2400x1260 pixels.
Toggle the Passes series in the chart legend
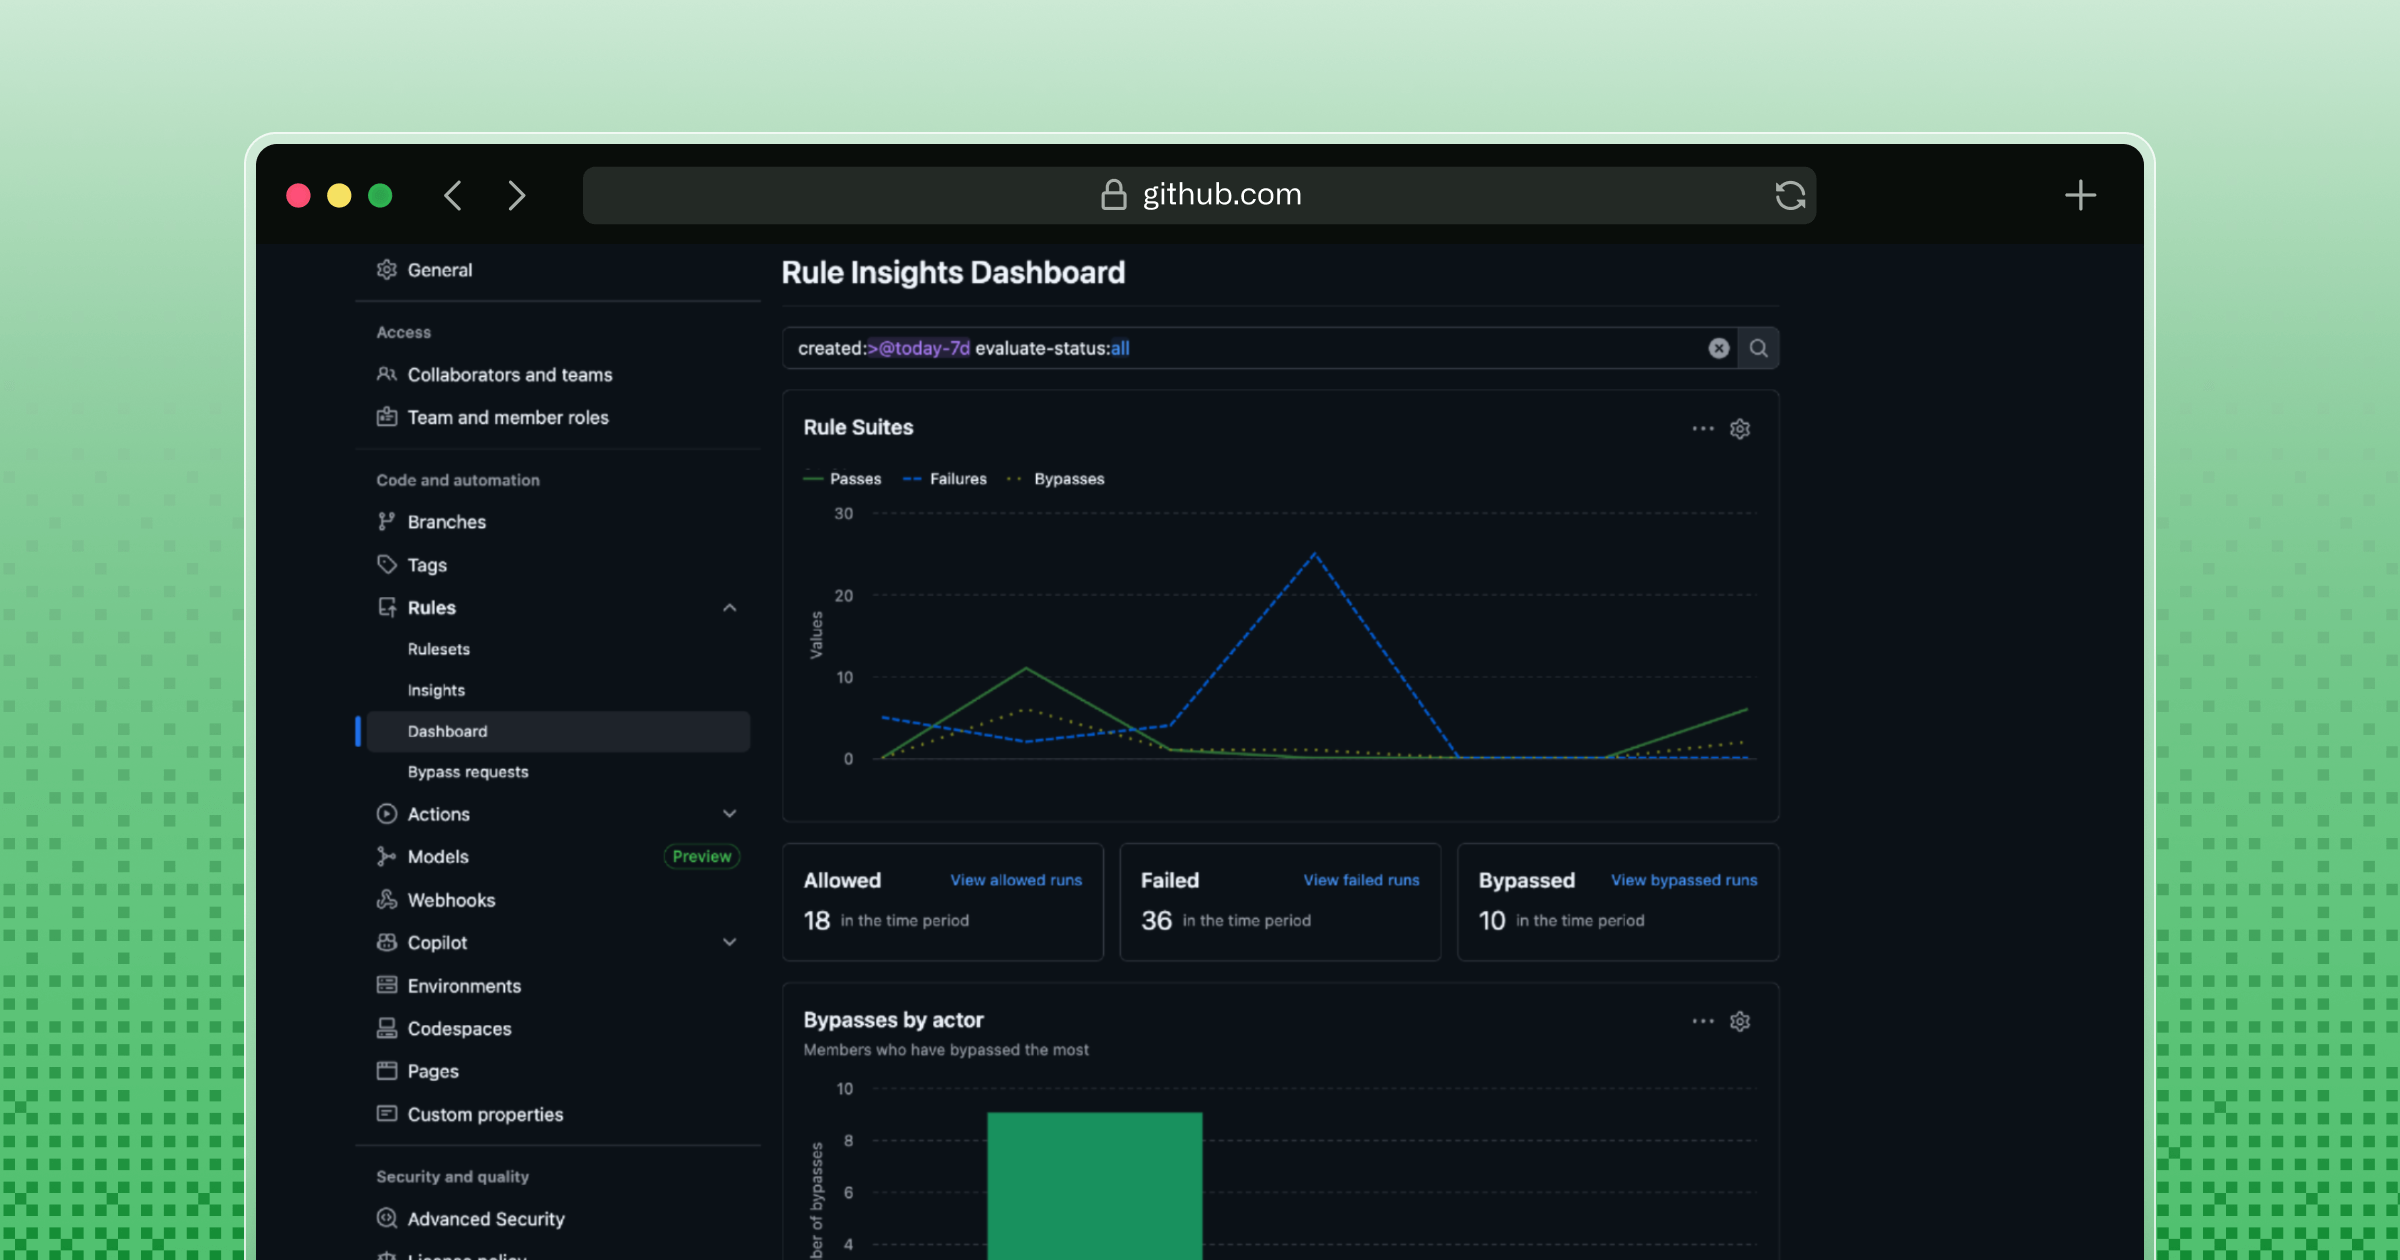842,478
